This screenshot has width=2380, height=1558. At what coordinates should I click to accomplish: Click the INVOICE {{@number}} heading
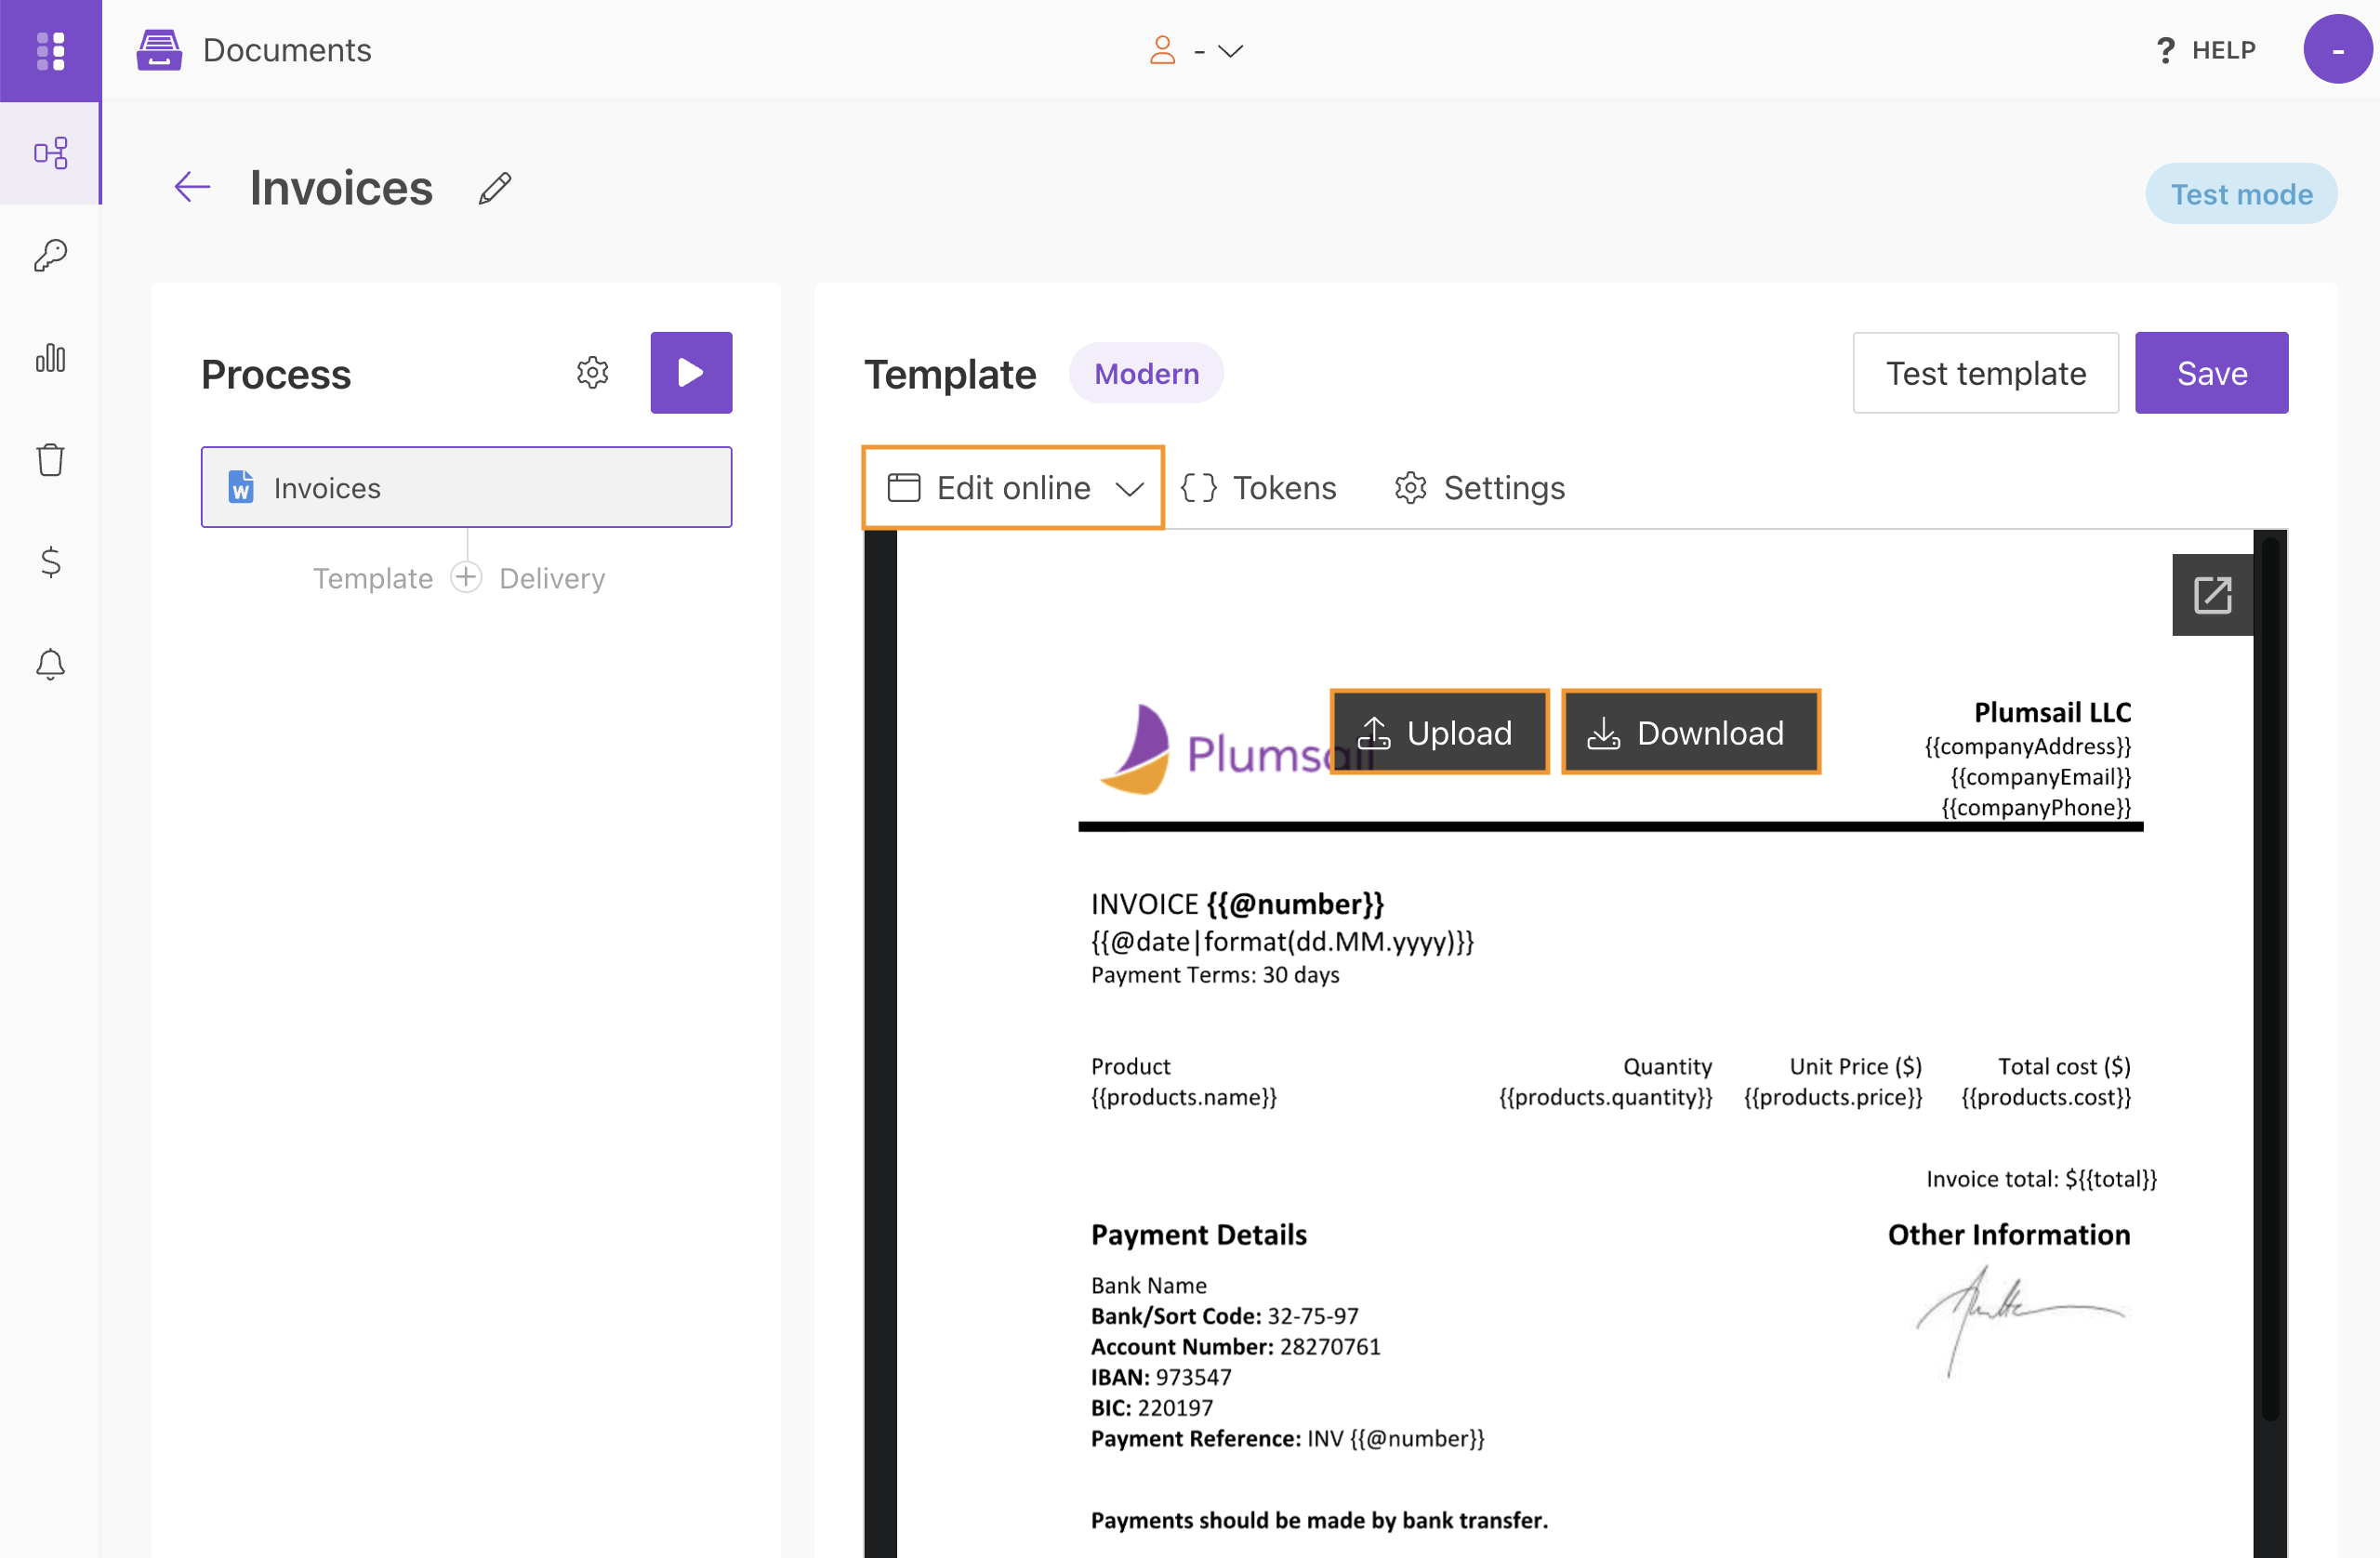(x=1237, y=904)
